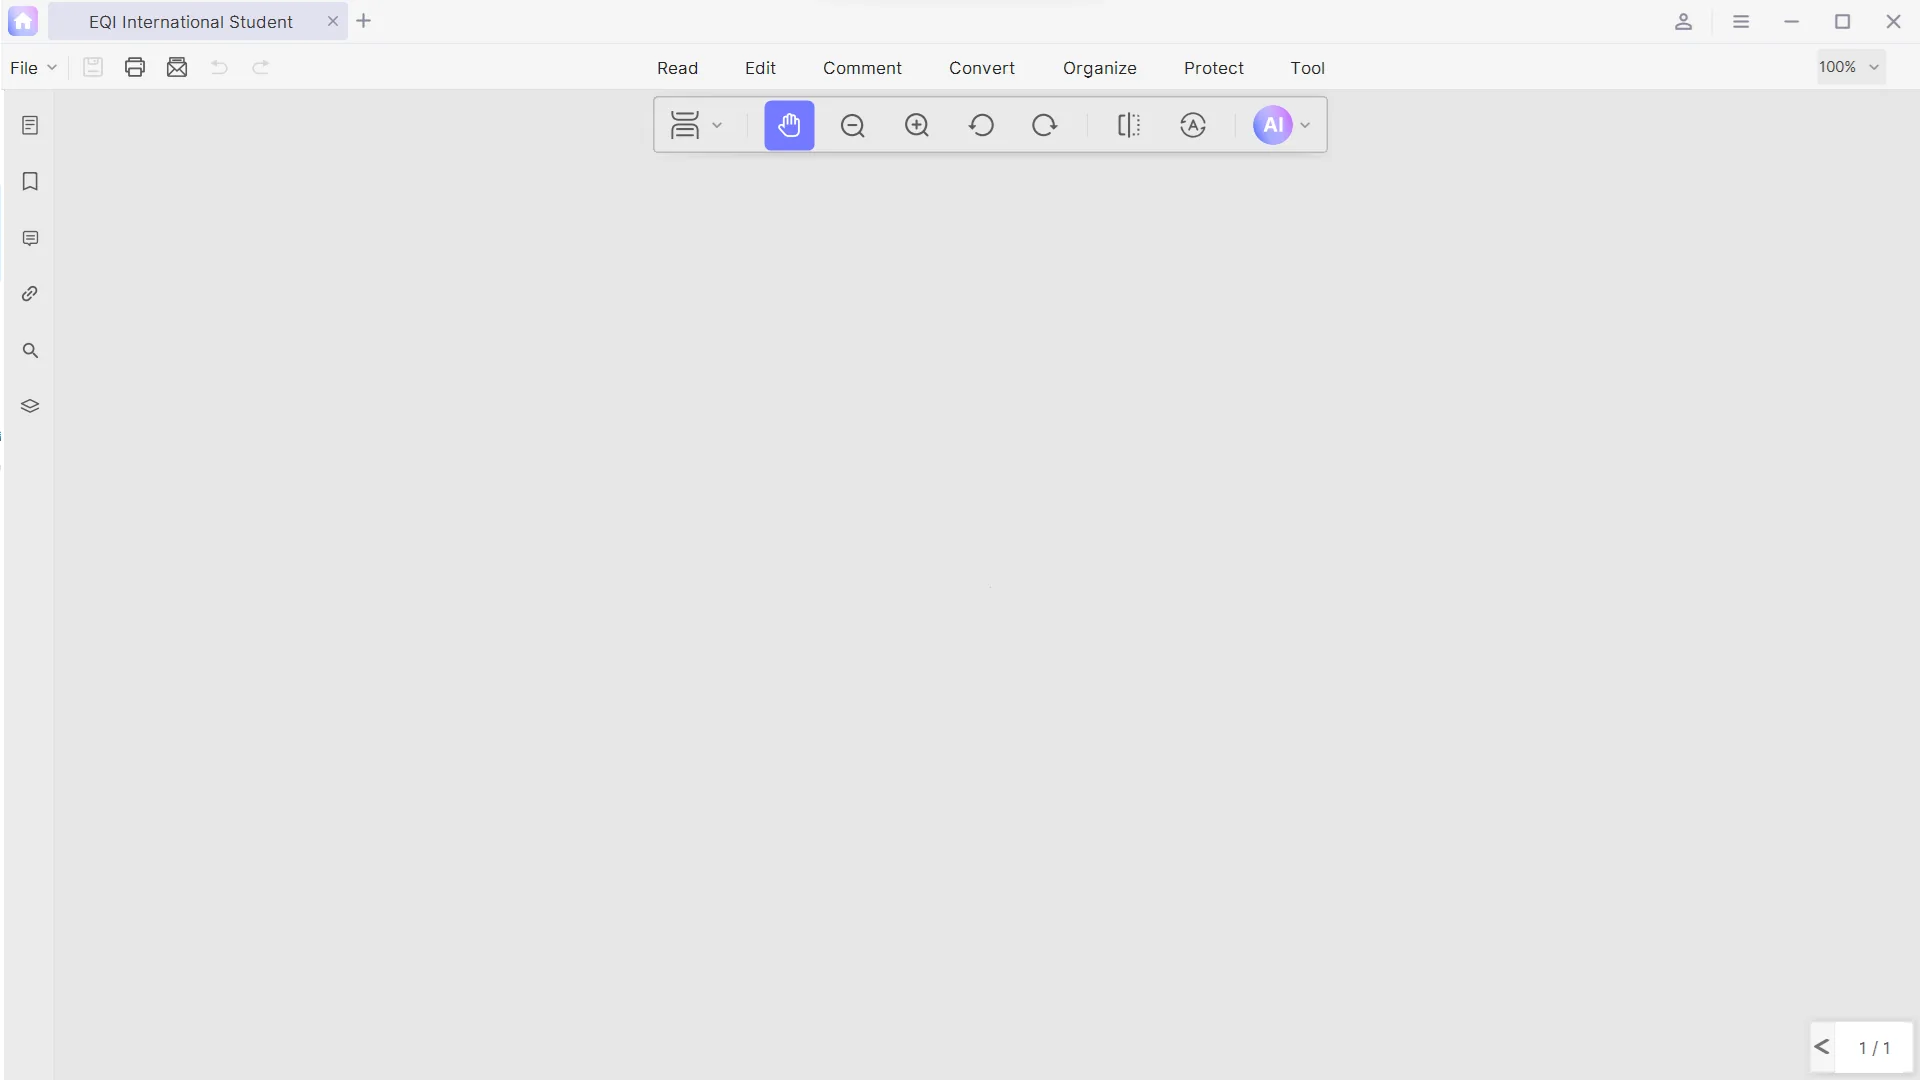Rotate page counterclockwise
1920x1080 pixels.
point(981,125)
